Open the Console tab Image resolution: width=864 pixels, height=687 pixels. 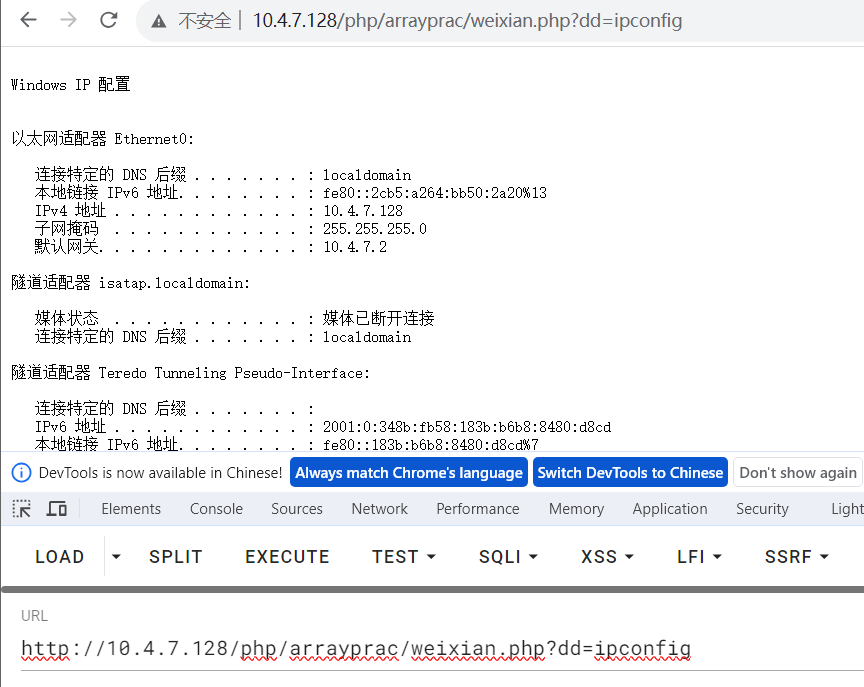coord(217,509)
